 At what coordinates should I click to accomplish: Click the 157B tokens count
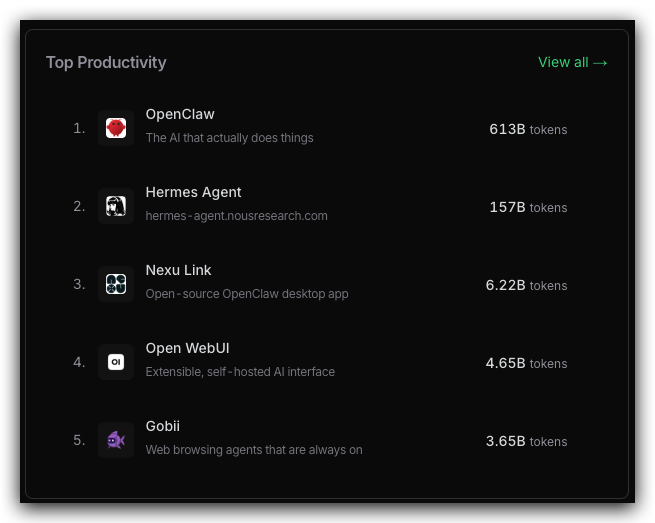(x=527, y=207)
